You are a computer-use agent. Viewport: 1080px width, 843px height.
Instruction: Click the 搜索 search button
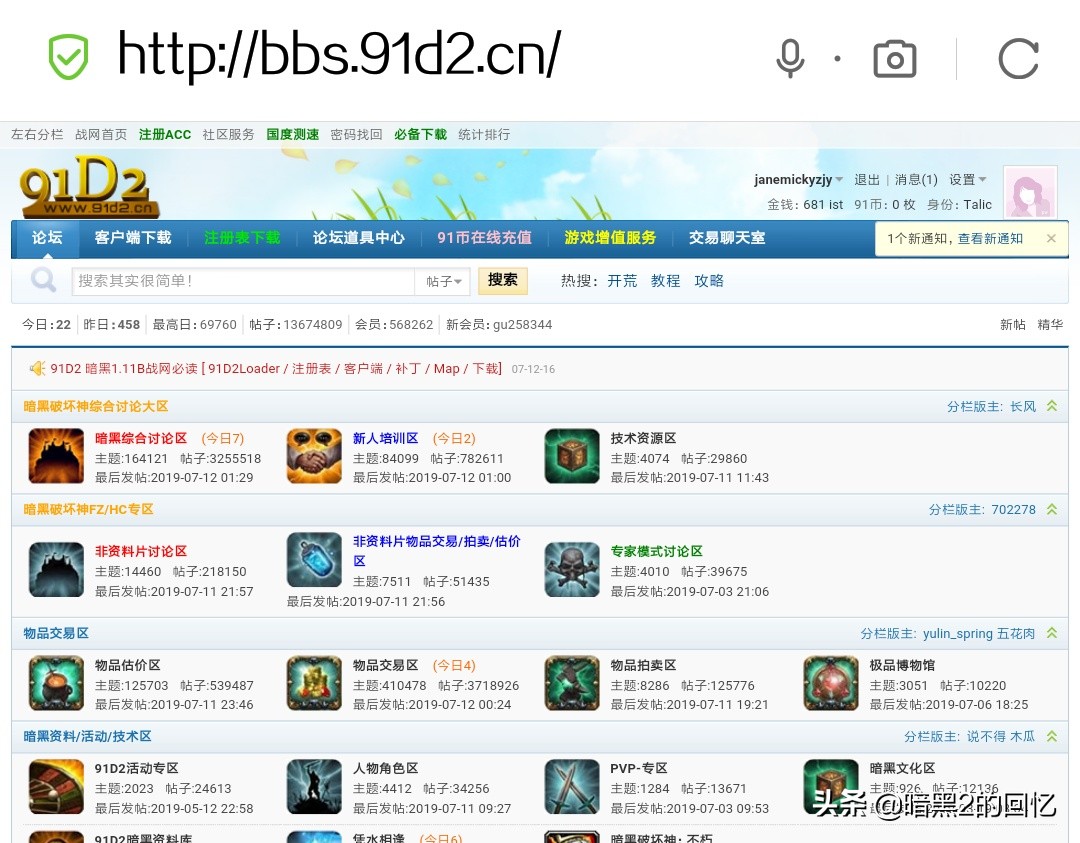coord(503,280)
